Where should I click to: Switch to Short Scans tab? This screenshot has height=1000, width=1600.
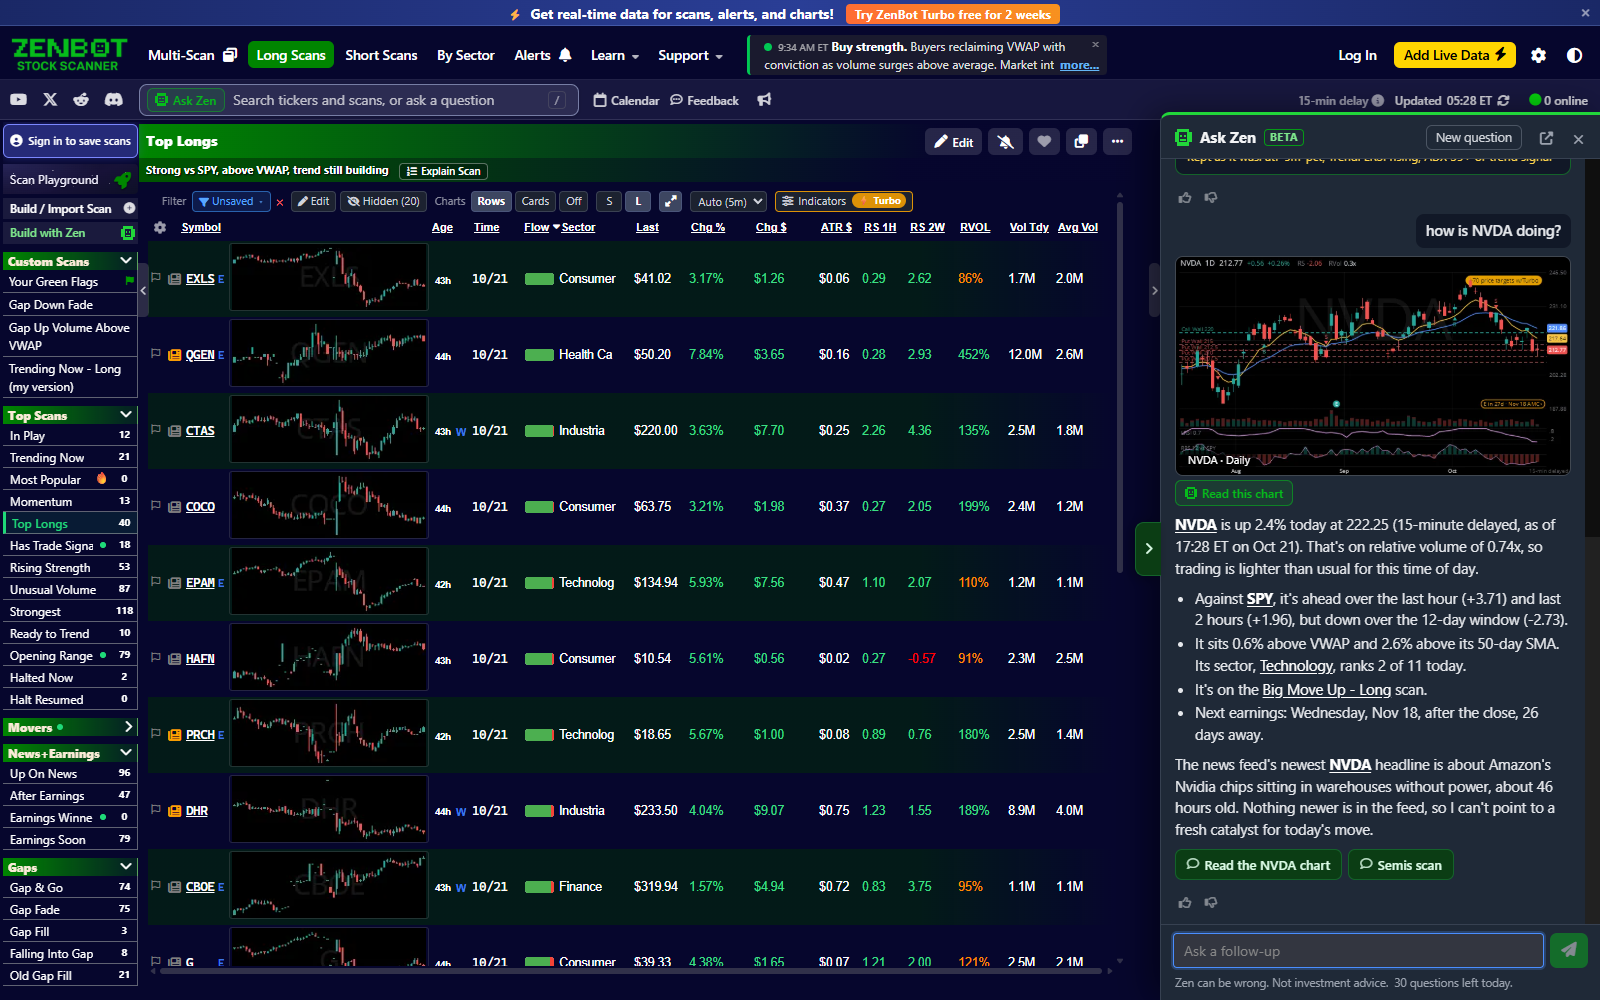click(381, 55)
